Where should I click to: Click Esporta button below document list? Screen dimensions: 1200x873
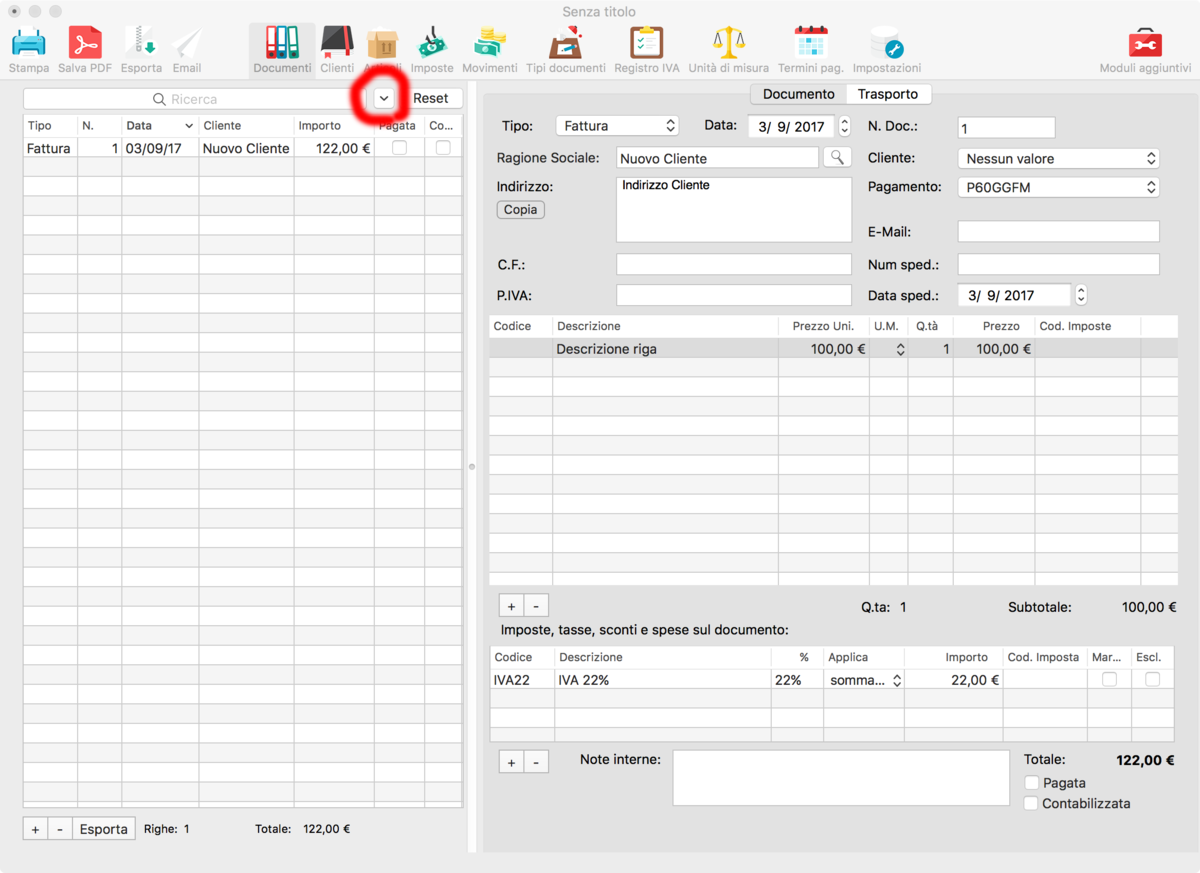104,829
